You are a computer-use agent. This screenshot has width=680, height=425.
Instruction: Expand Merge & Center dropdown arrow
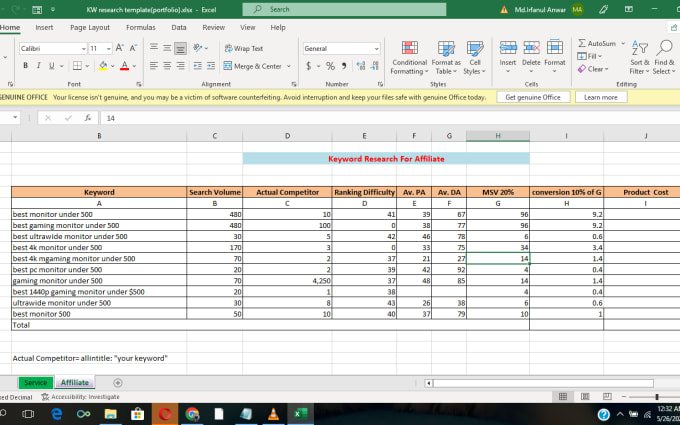[289, 66]
